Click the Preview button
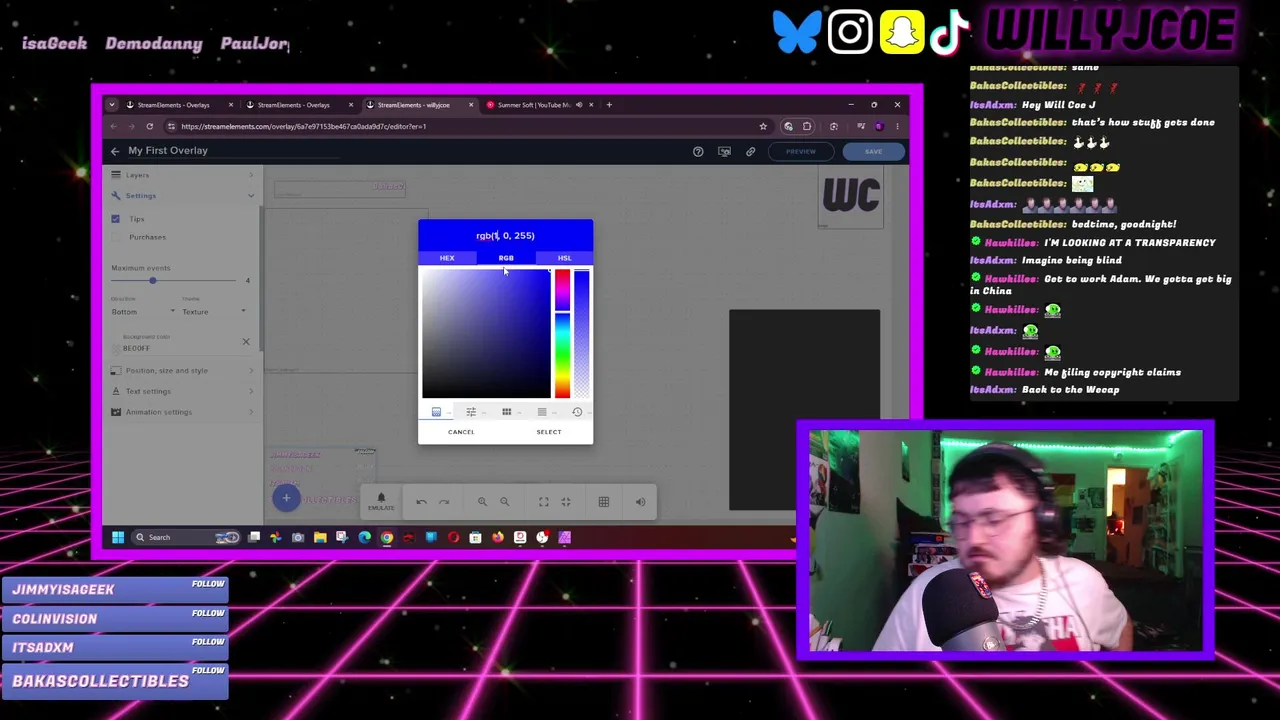 pos(800,151)
